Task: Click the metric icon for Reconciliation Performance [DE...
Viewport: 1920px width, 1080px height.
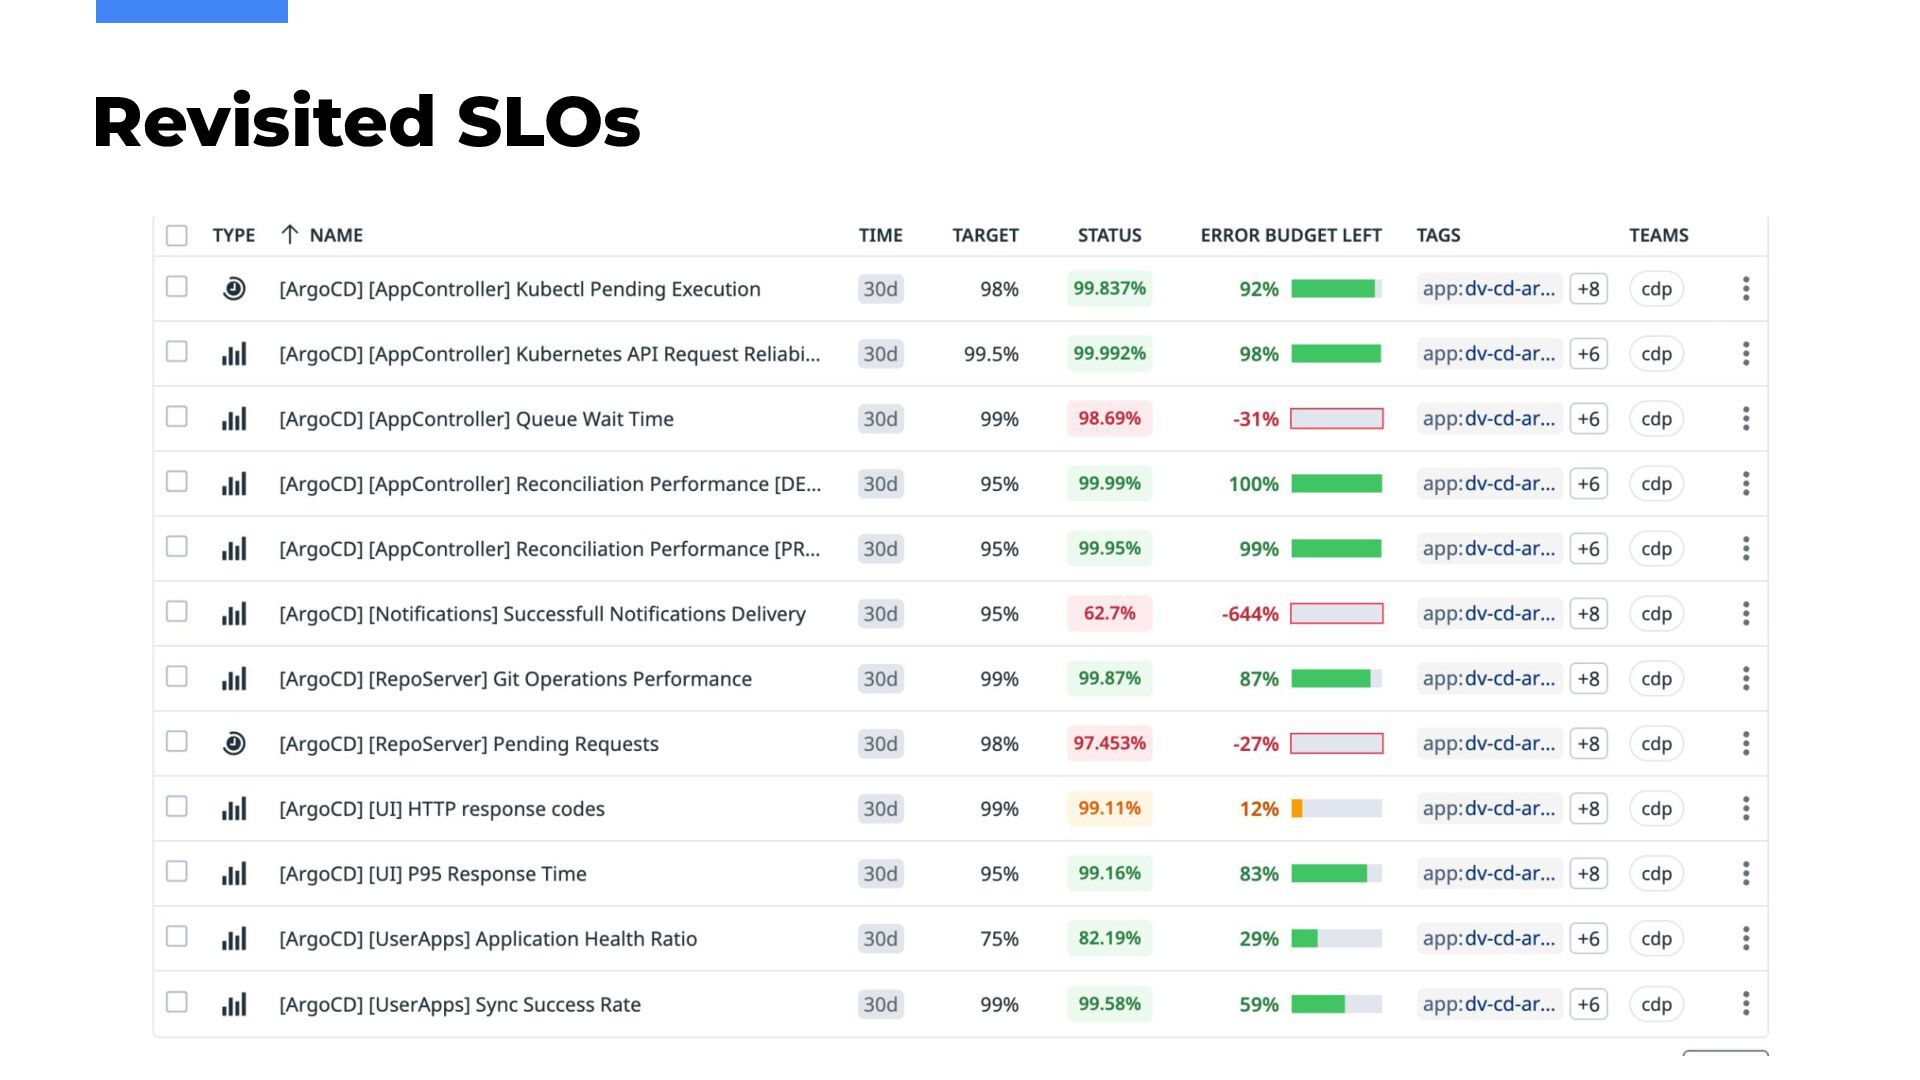Action: 234,484
